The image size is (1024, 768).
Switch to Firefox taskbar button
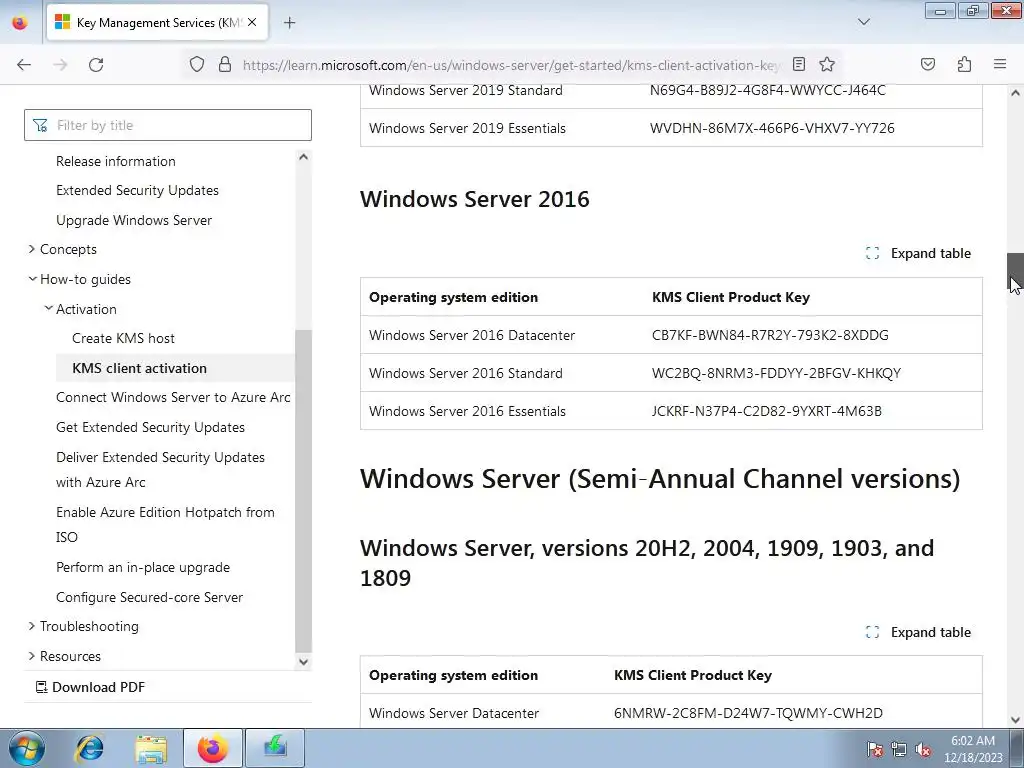pos(213,748)
